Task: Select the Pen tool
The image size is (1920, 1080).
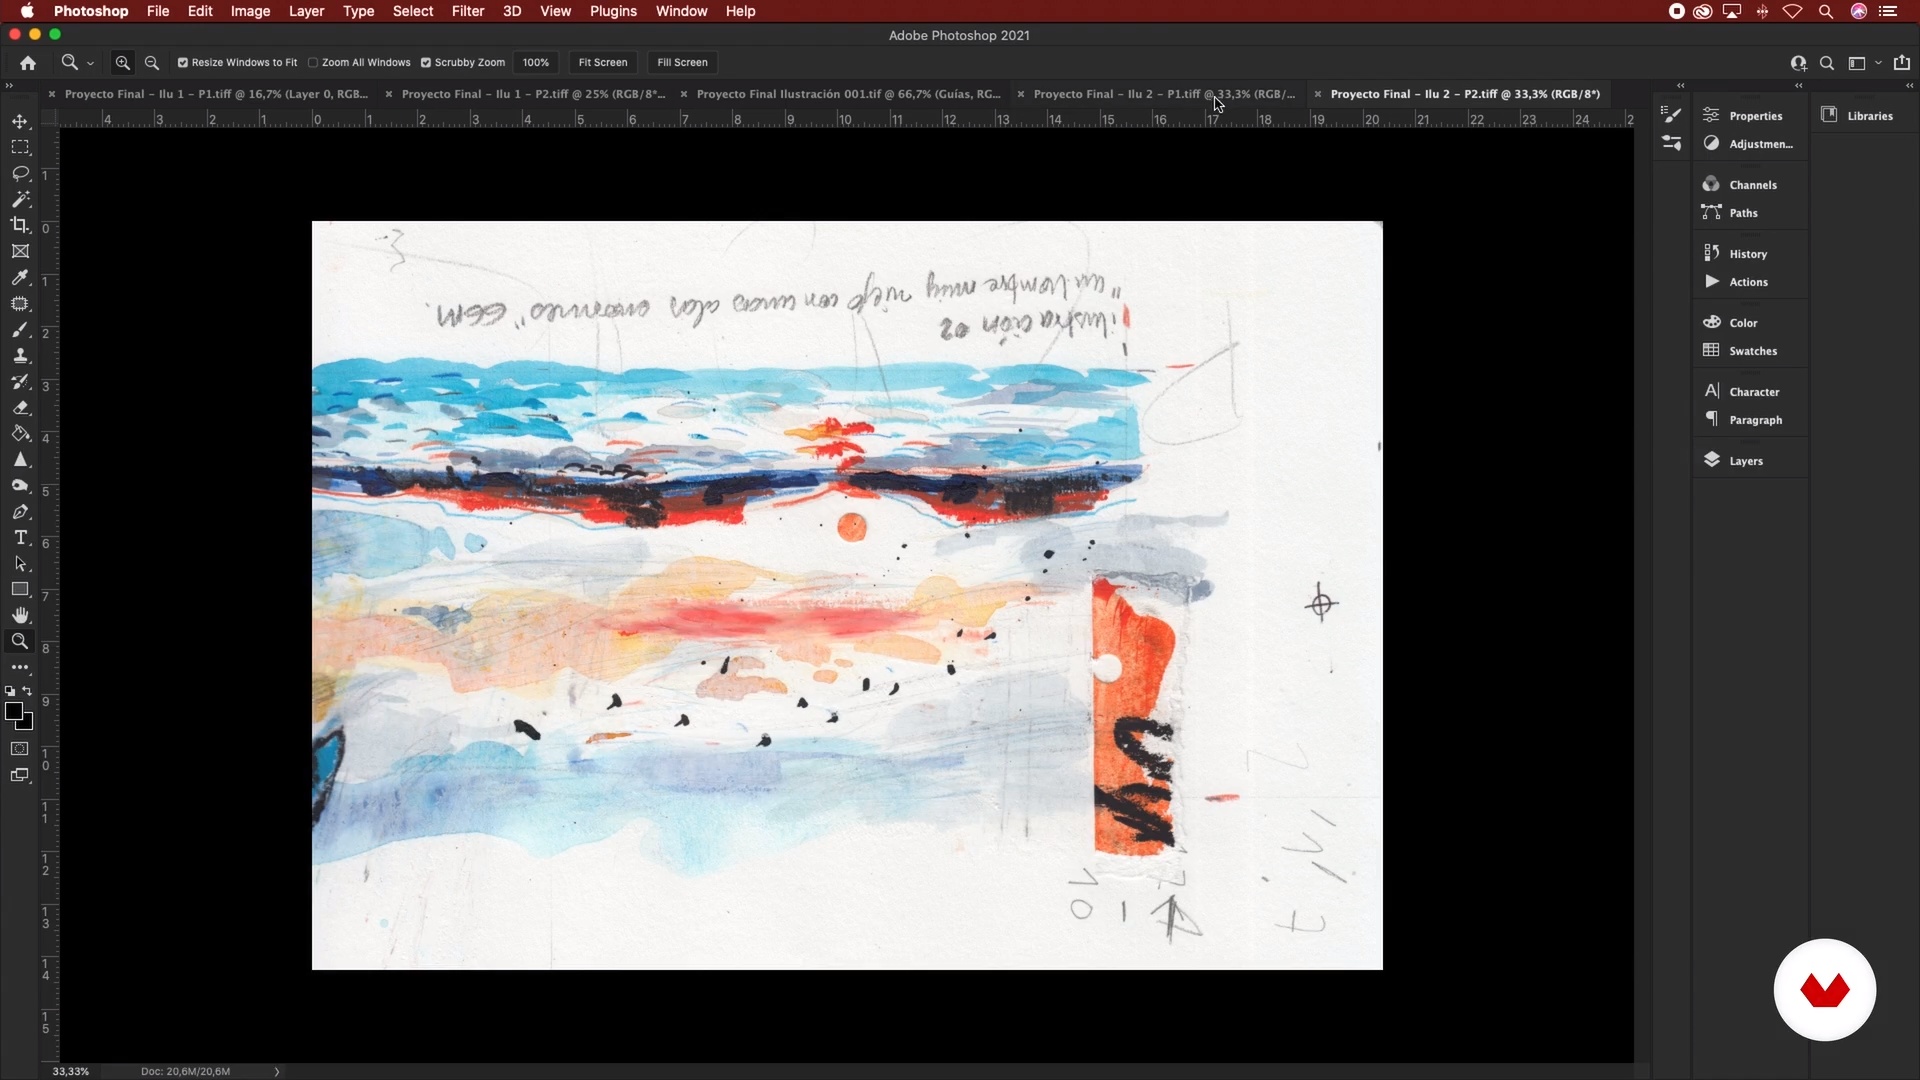Action: [20, 512]
